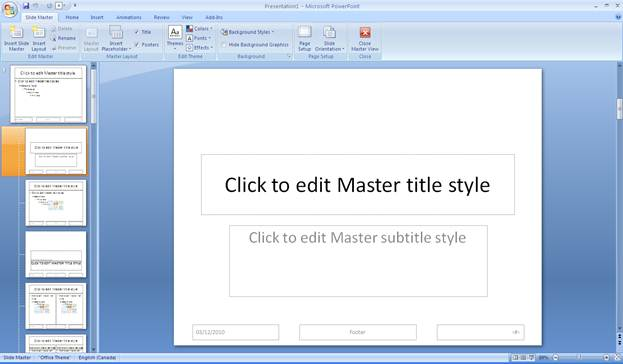Open the Fonts dropdown
Screen dimensions: 623x364
(199, 38)
